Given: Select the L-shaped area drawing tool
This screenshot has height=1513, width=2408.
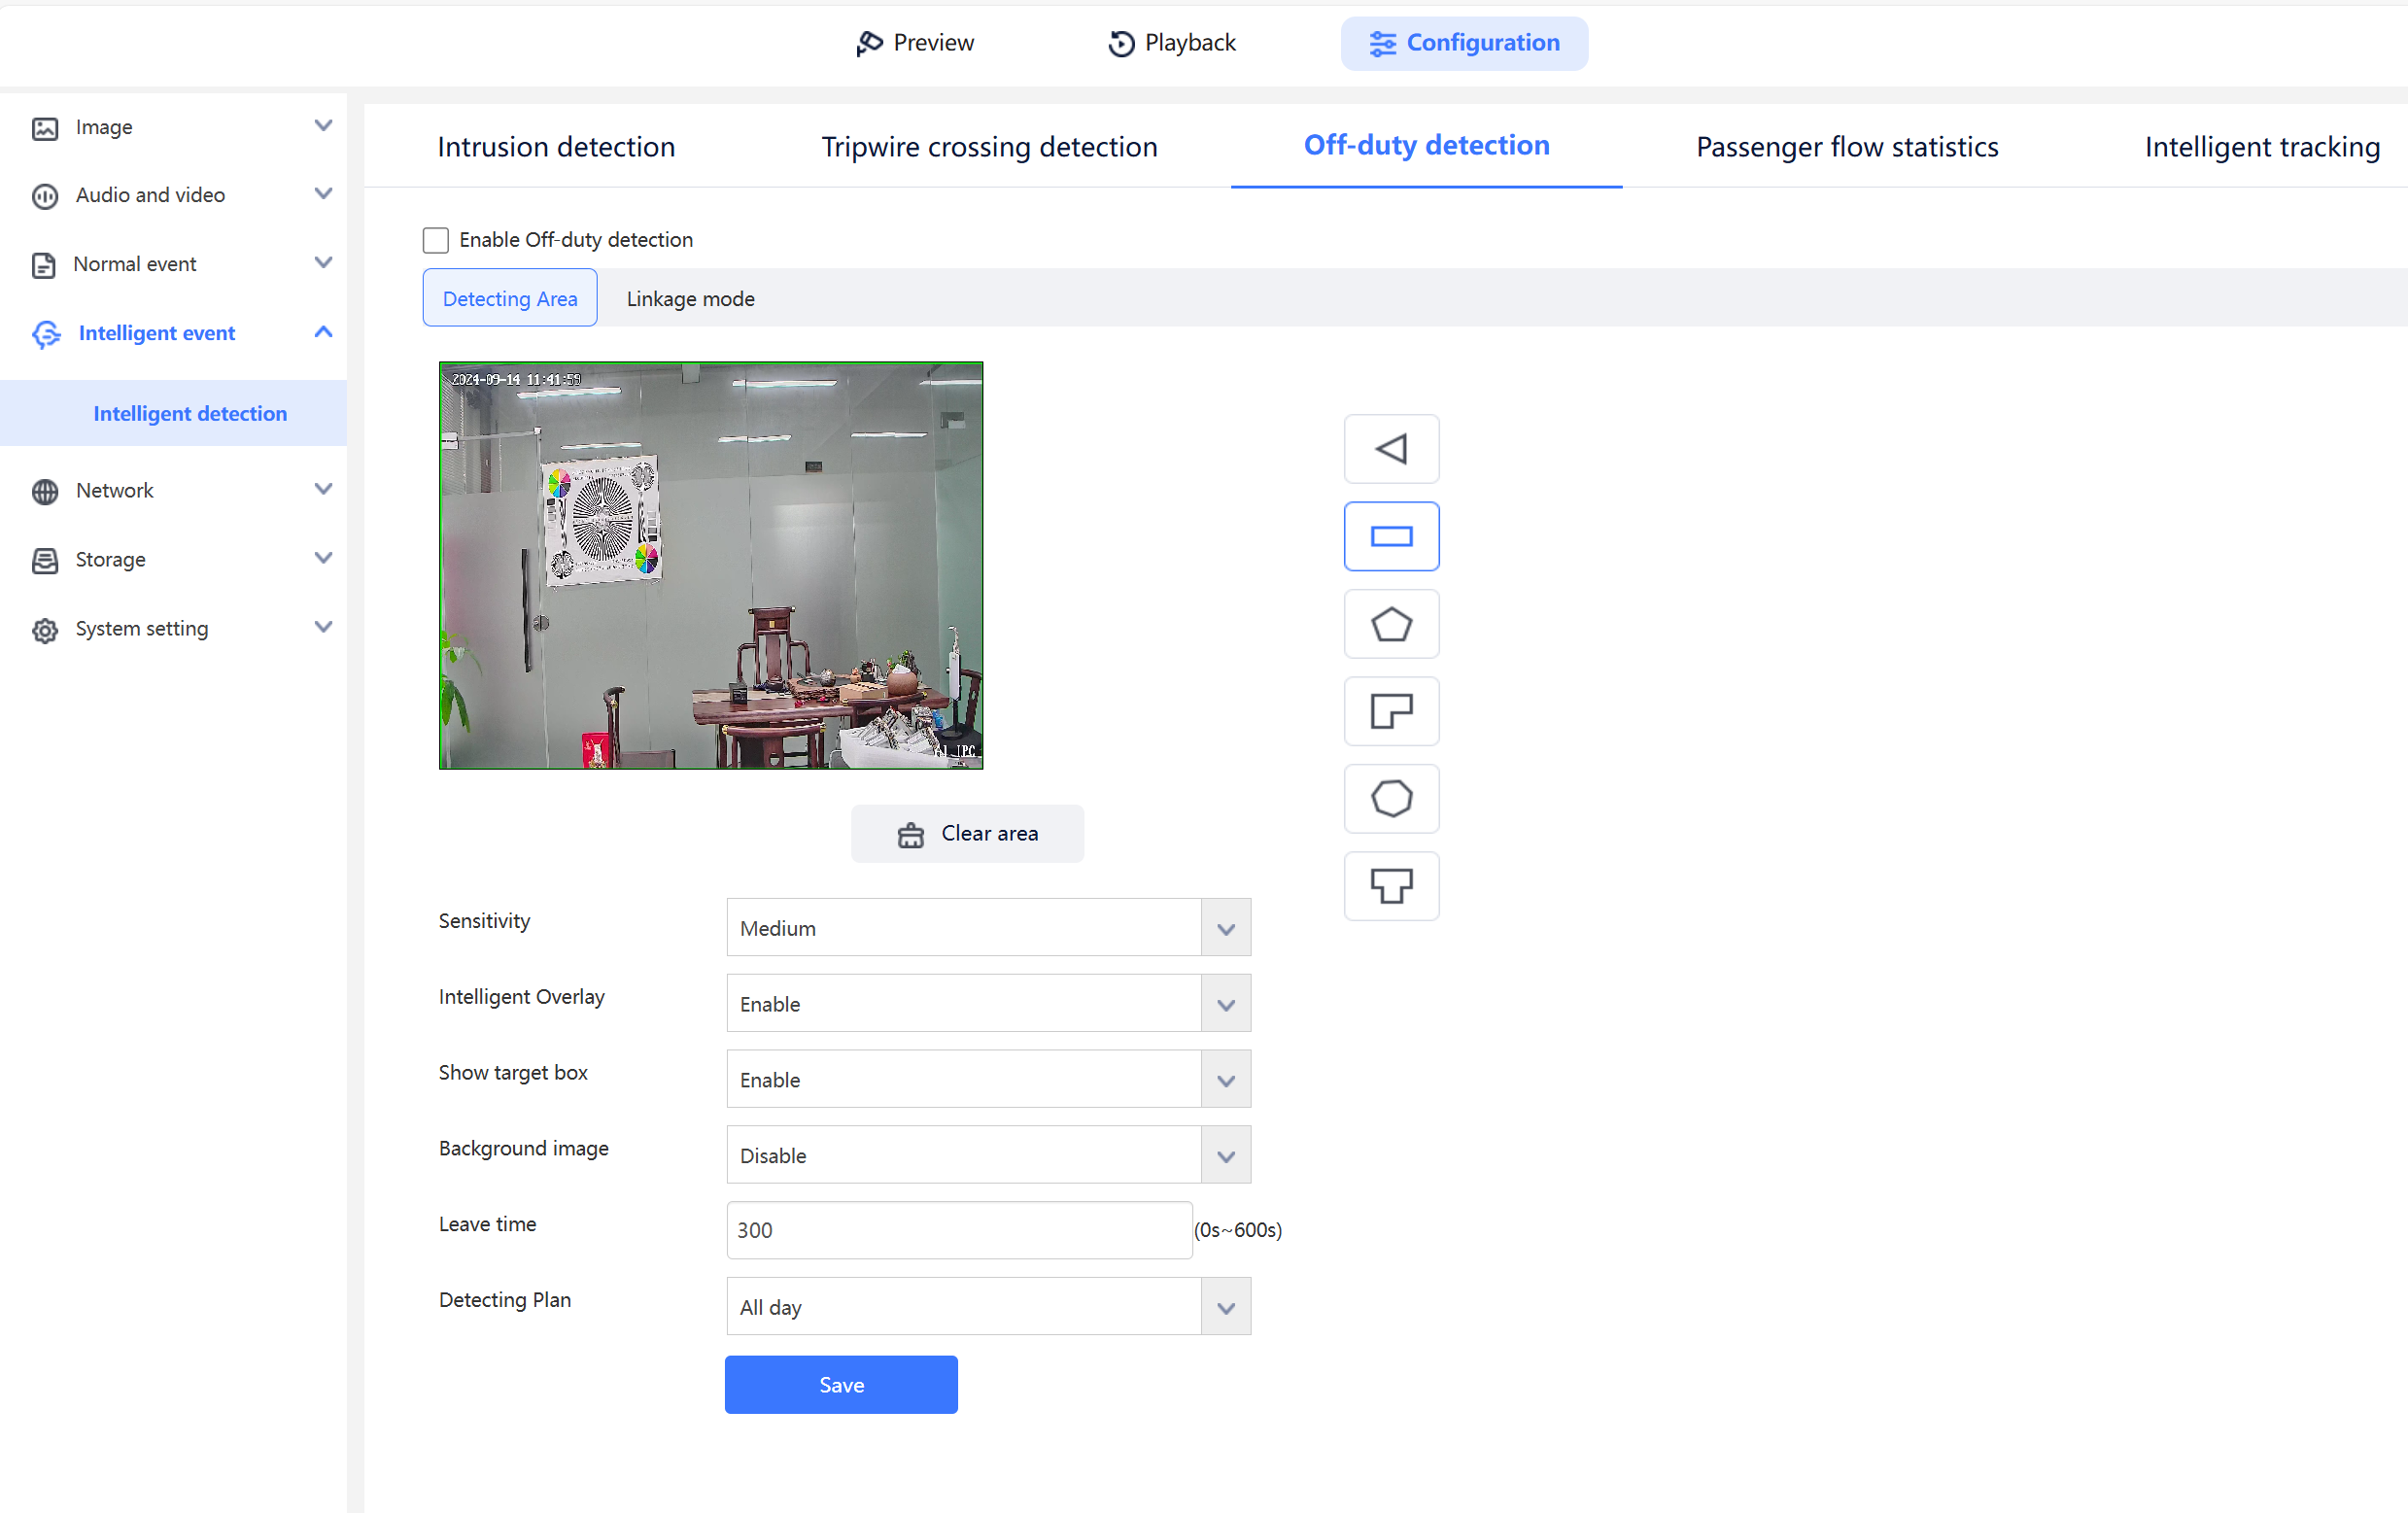Looking at the screenshot, I should point(1391,711).
